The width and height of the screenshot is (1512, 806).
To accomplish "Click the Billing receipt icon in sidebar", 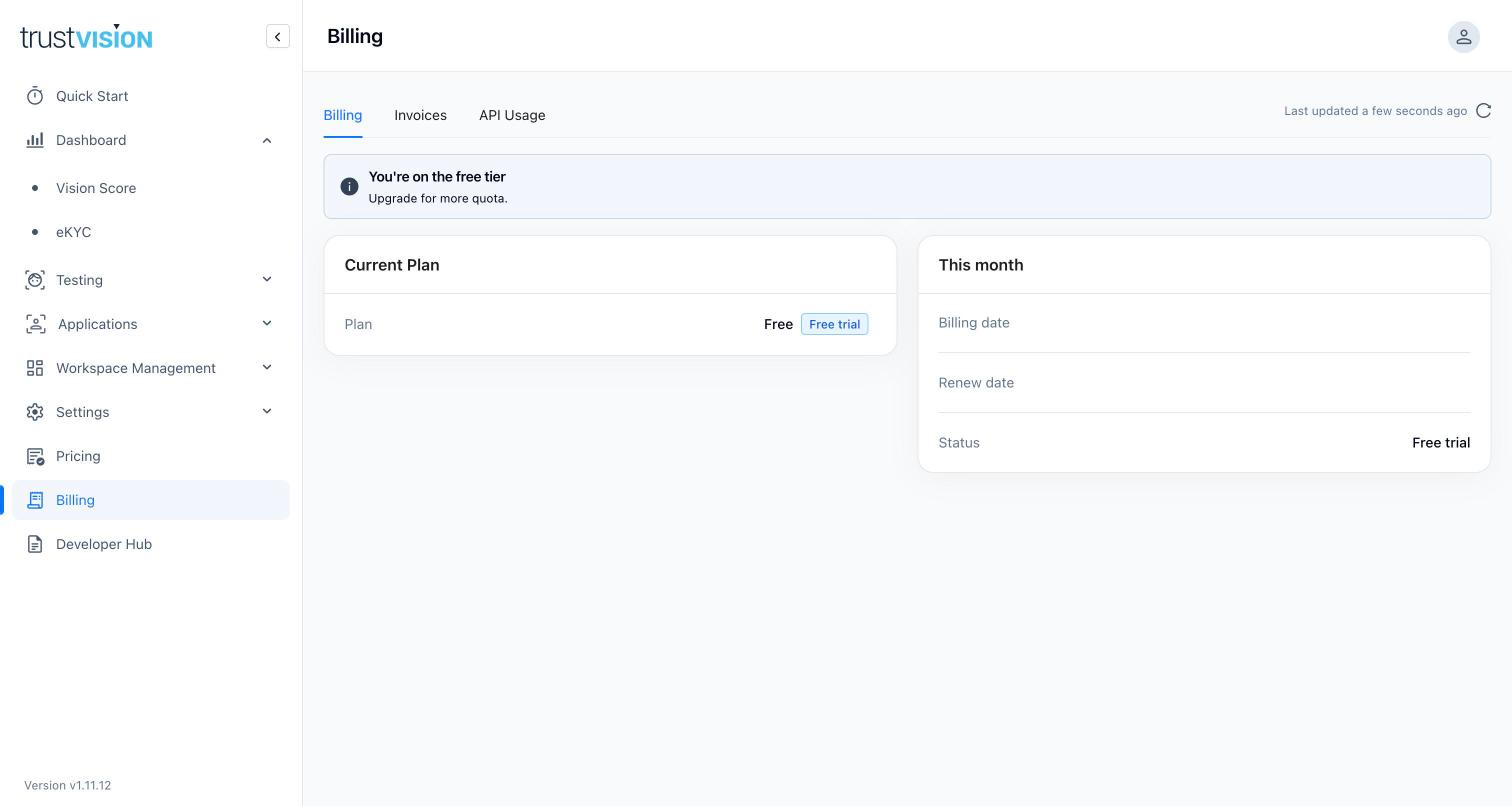I will click(x=35, y=500).
